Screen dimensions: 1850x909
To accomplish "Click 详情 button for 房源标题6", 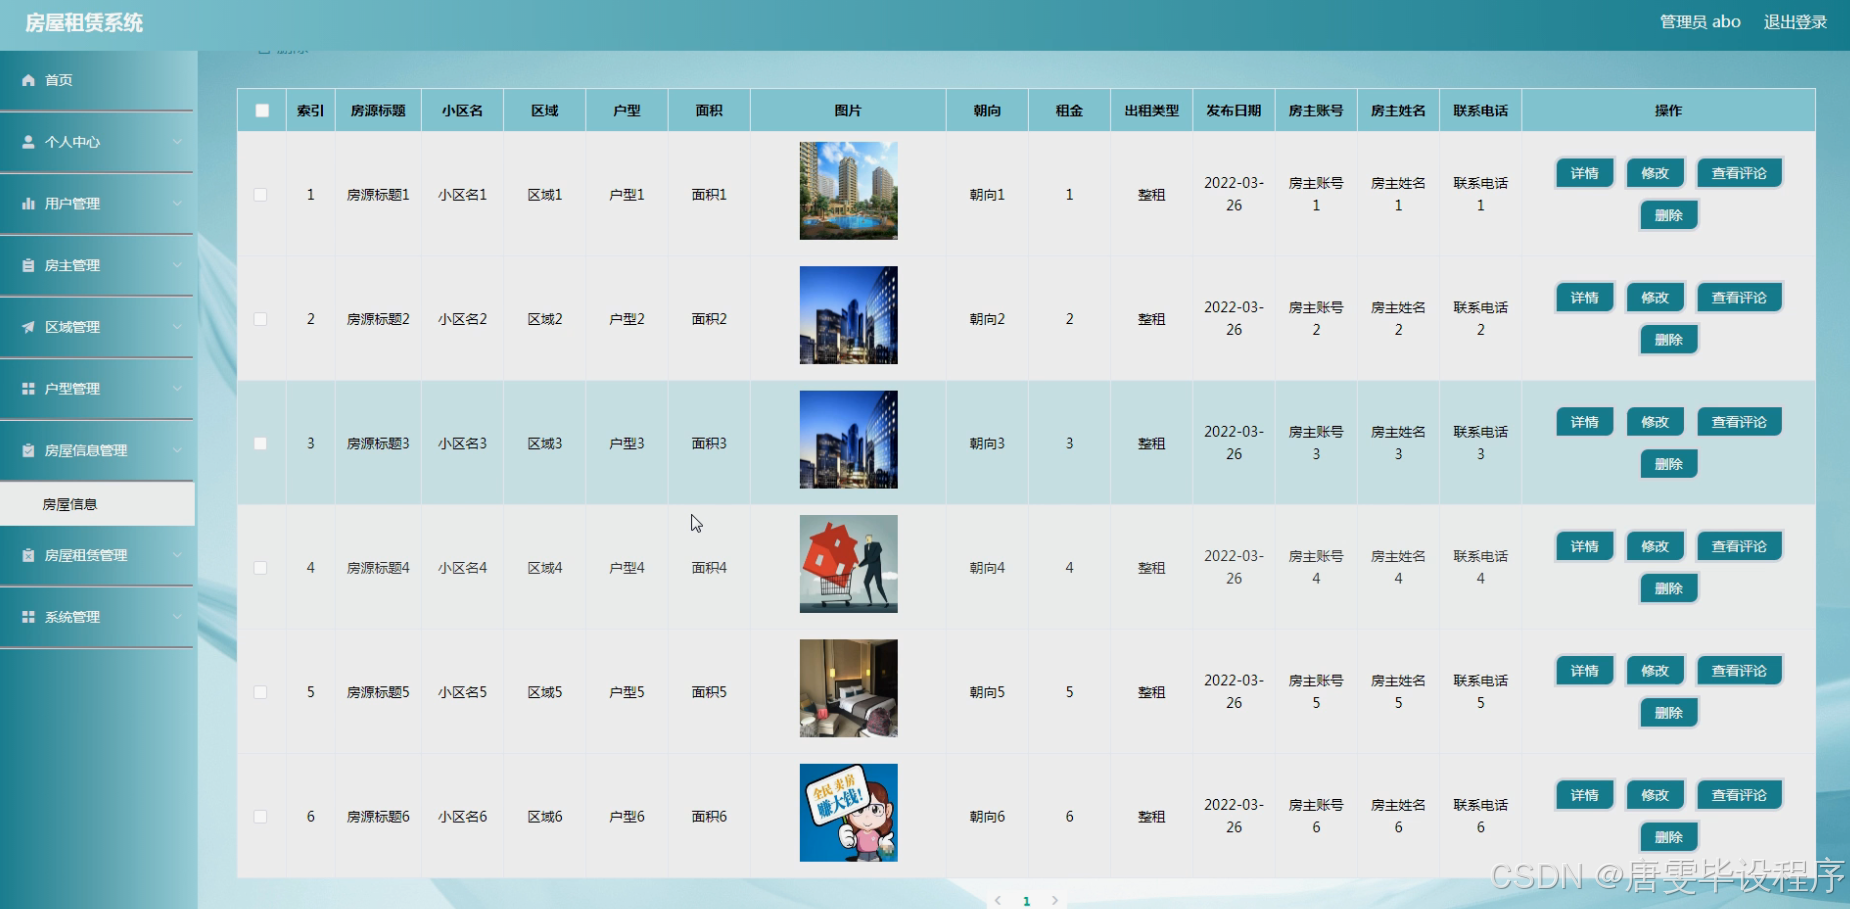I will [1584, 795].
